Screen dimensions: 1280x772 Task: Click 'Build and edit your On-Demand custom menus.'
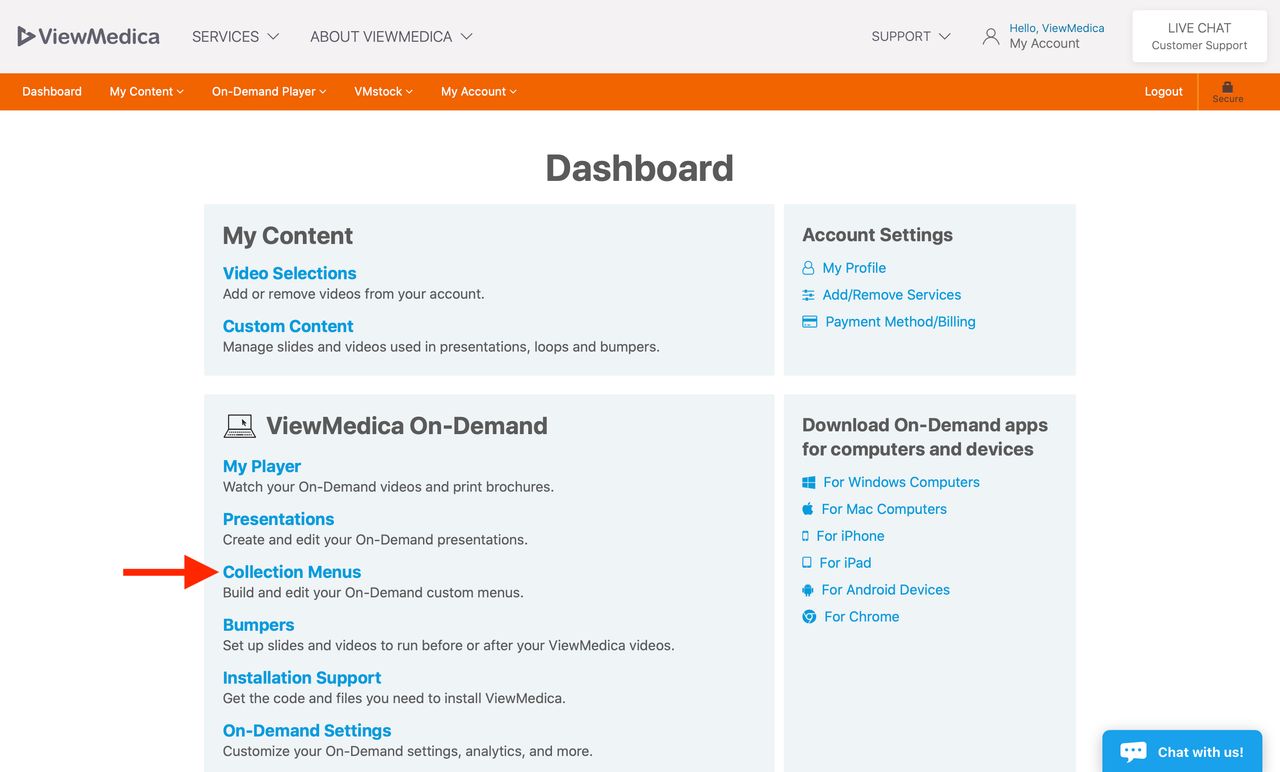point(373,592)
